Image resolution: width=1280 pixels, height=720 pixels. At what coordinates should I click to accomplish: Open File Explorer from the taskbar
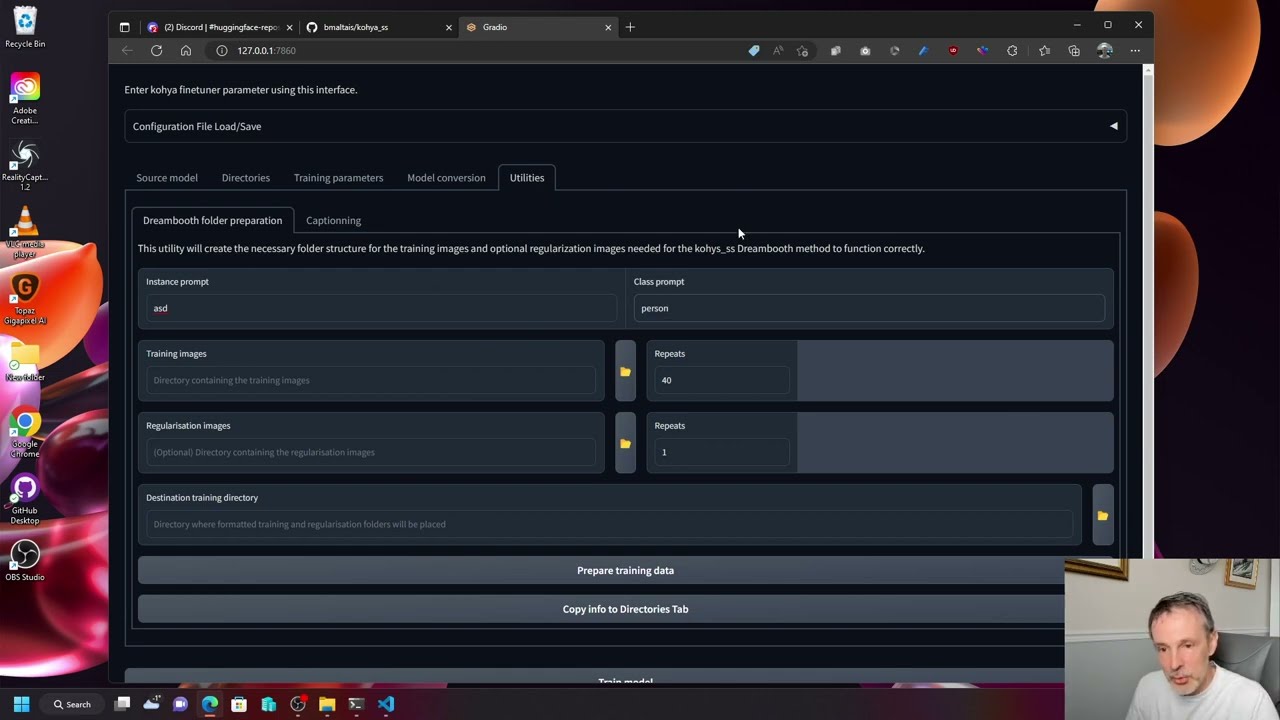click(327, 704)
